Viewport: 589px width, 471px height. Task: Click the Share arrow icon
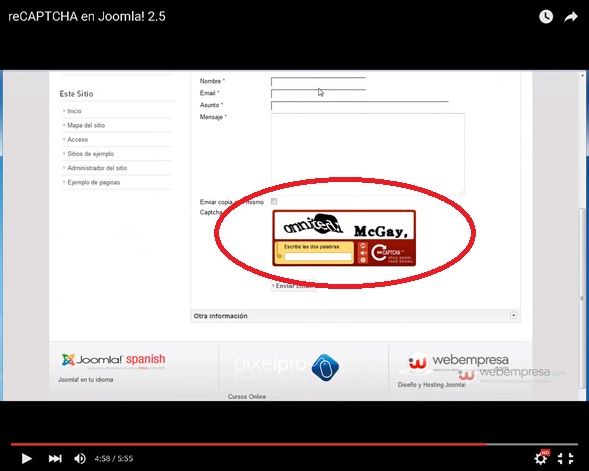pyautogui.click(x=571, y=17)
